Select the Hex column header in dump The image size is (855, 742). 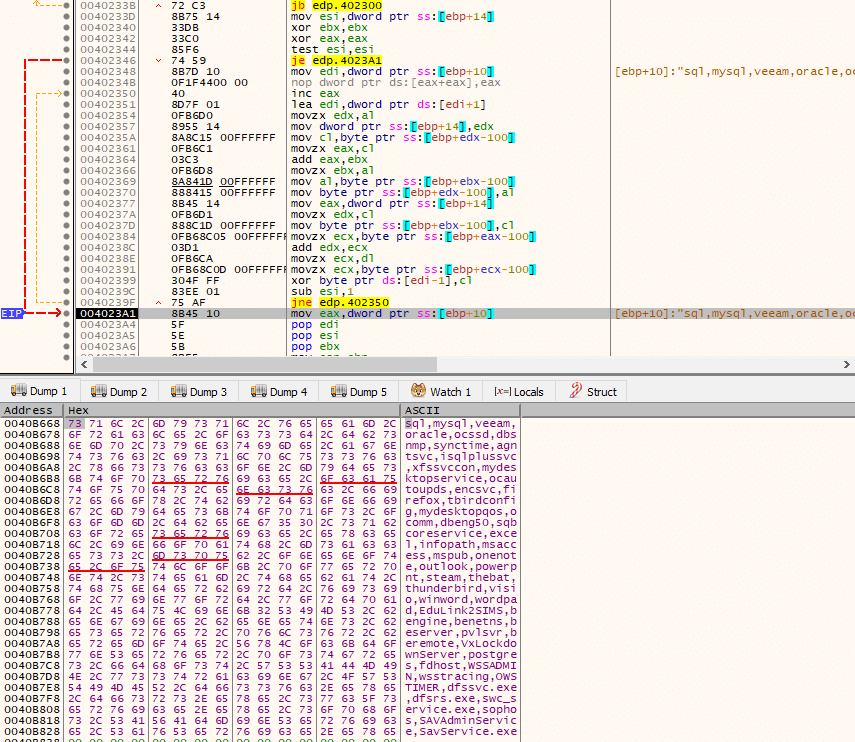[x=232, y=410]
